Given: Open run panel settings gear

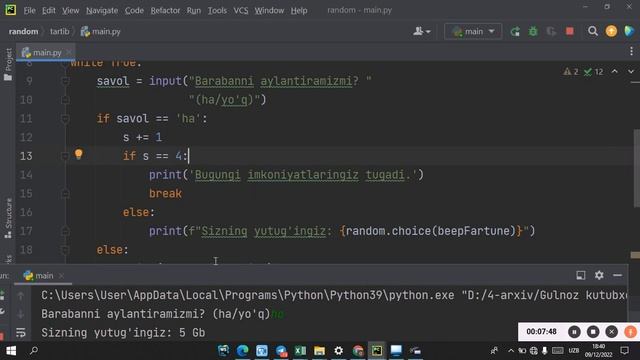Looking at the screenshot, I should [x=599, y=276].
